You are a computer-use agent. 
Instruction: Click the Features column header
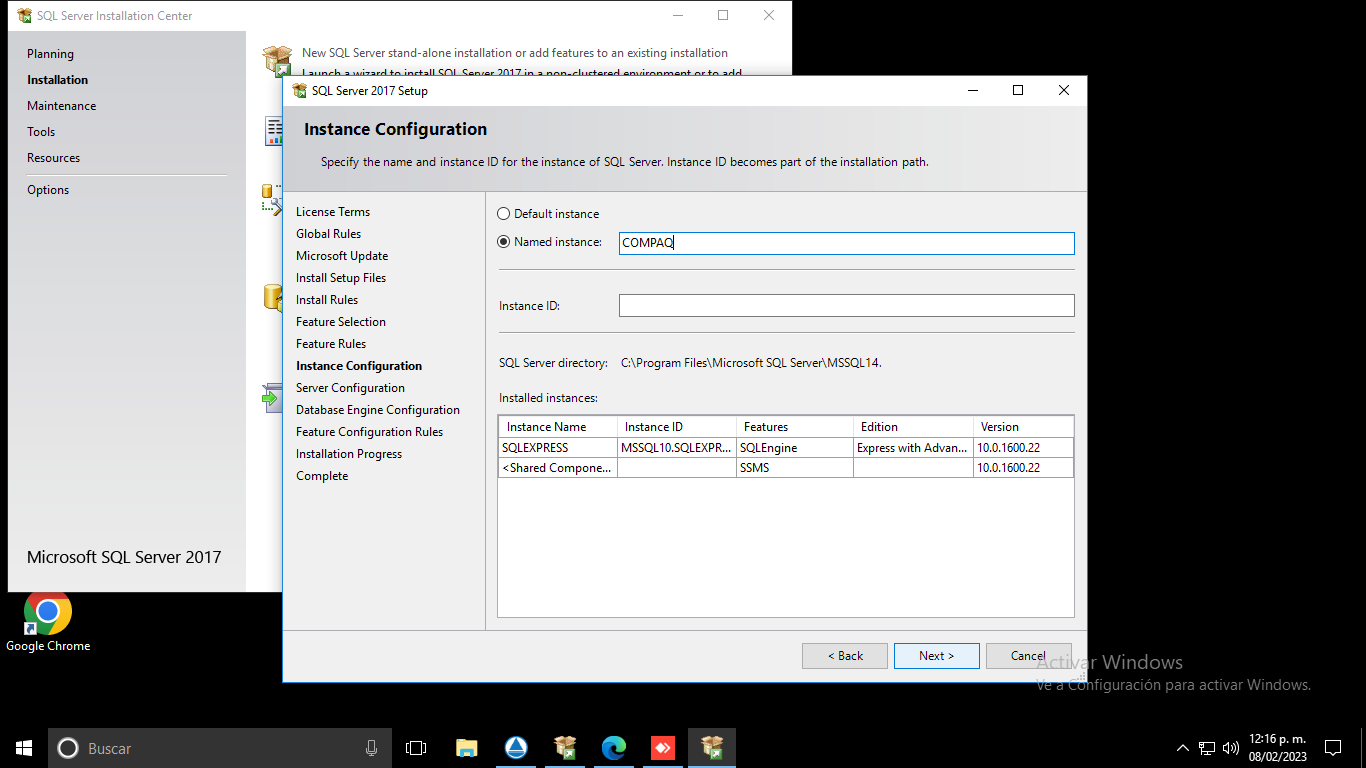pos(794,427)
